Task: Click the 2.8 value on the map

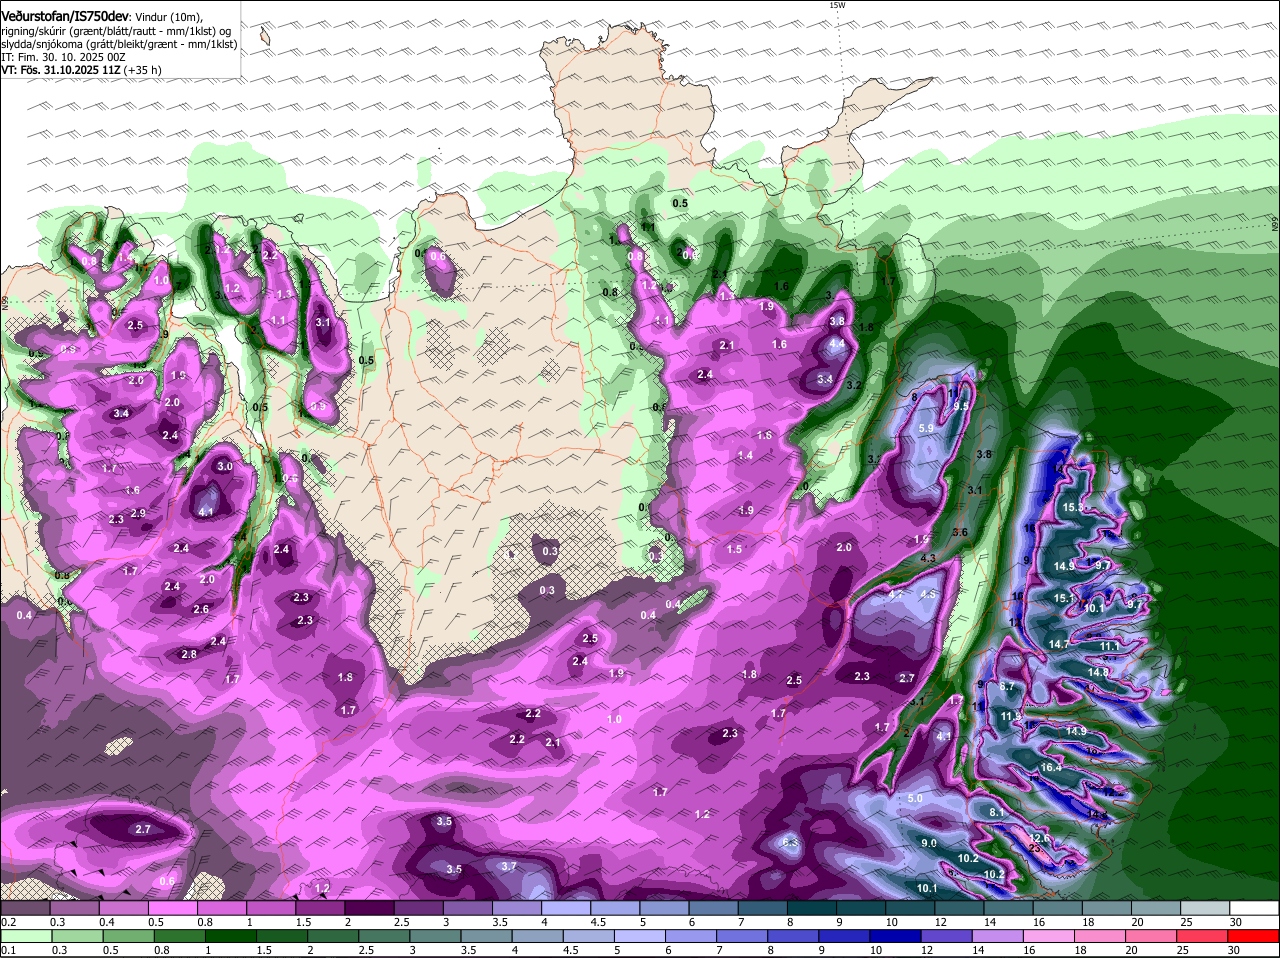Action: pyautogui.click(x=189, y=654)
